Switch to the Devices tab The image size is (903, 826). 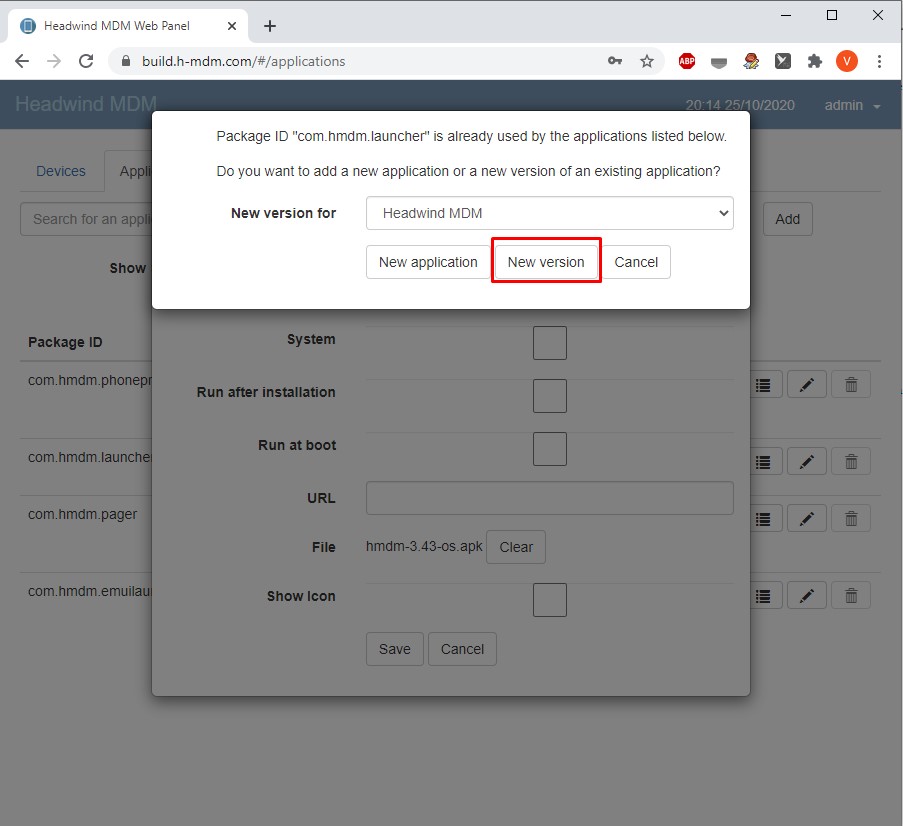(61, 171)
